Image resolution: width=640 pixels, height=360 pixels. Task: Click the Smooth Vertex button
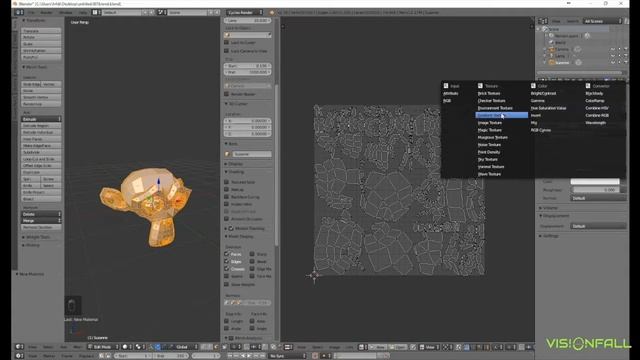41,97
